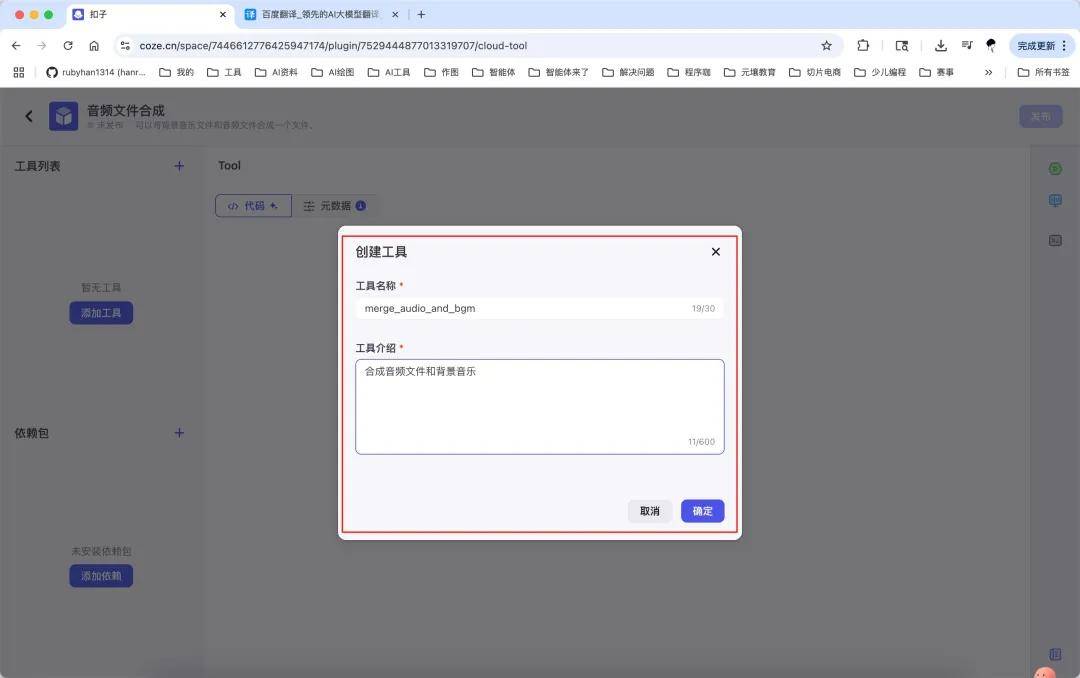The height and width of the screenshot is (678, 1080).
Task: Click the 添加依赖 button
Action: coord(101,576)
